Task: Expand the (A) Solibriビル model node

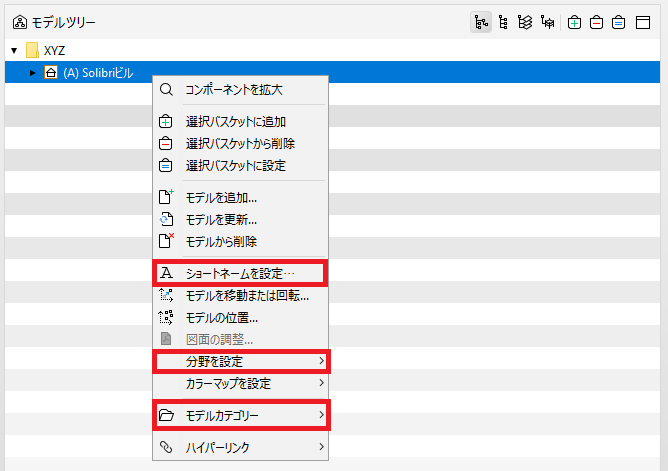Action: (32, 73)
